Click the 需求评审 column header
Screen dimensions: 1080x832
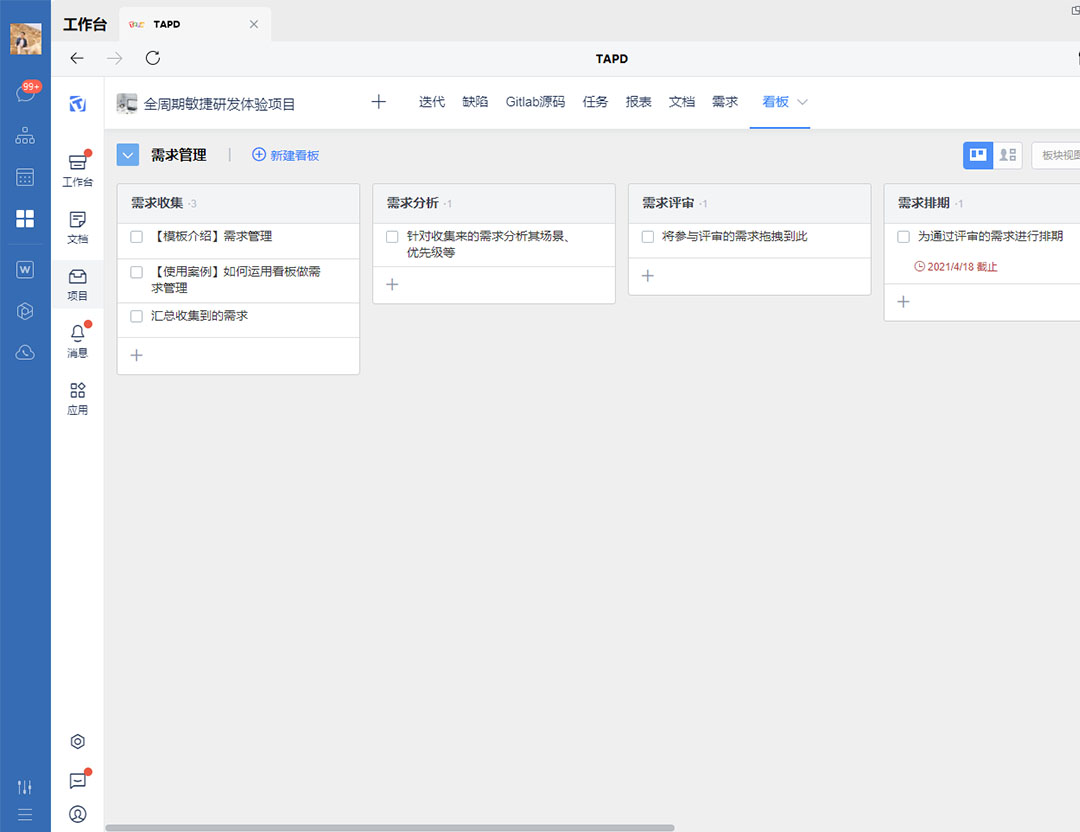(x=749, y=203)
